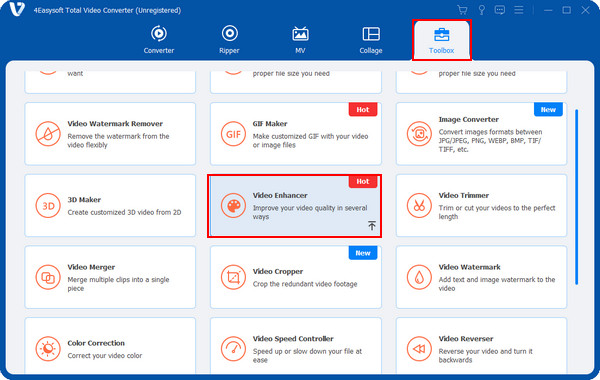The width and height of the screenshot is (600, 380).
Task: Click the Video Watermark title text
Action: (469, 267)
